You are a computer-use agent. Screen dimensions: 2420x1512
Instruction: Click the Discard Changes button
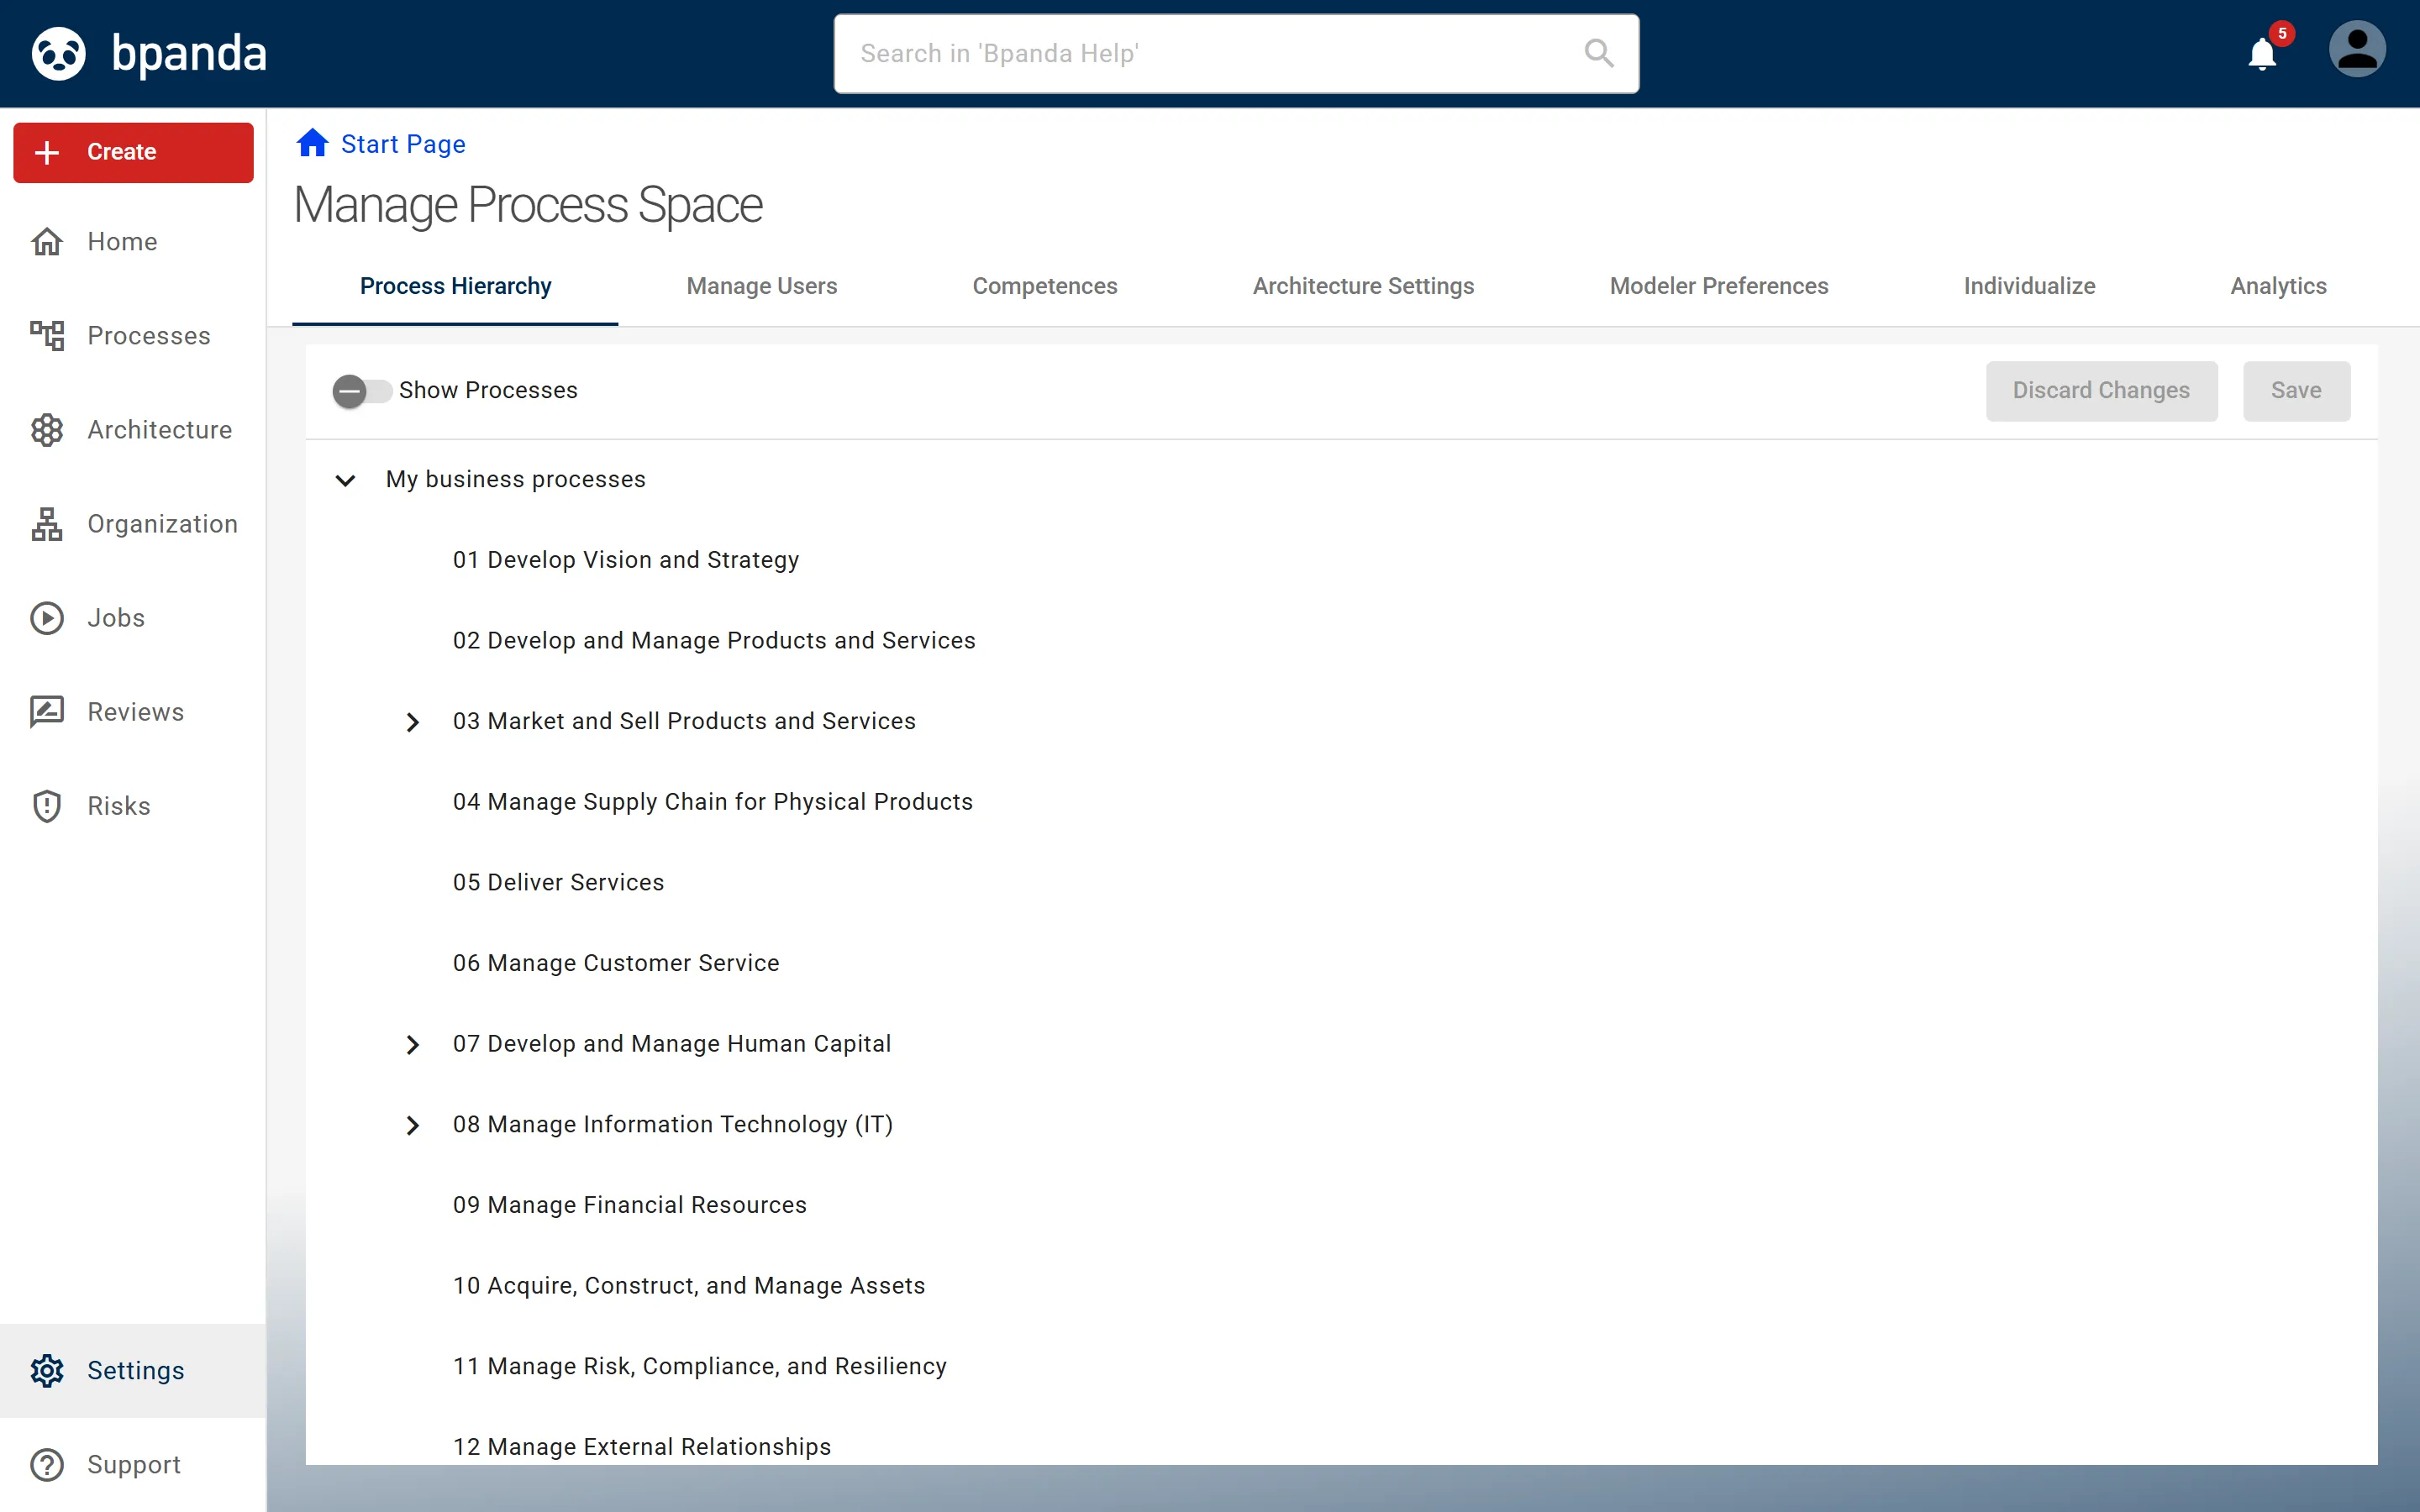[x=2101, y=391]
